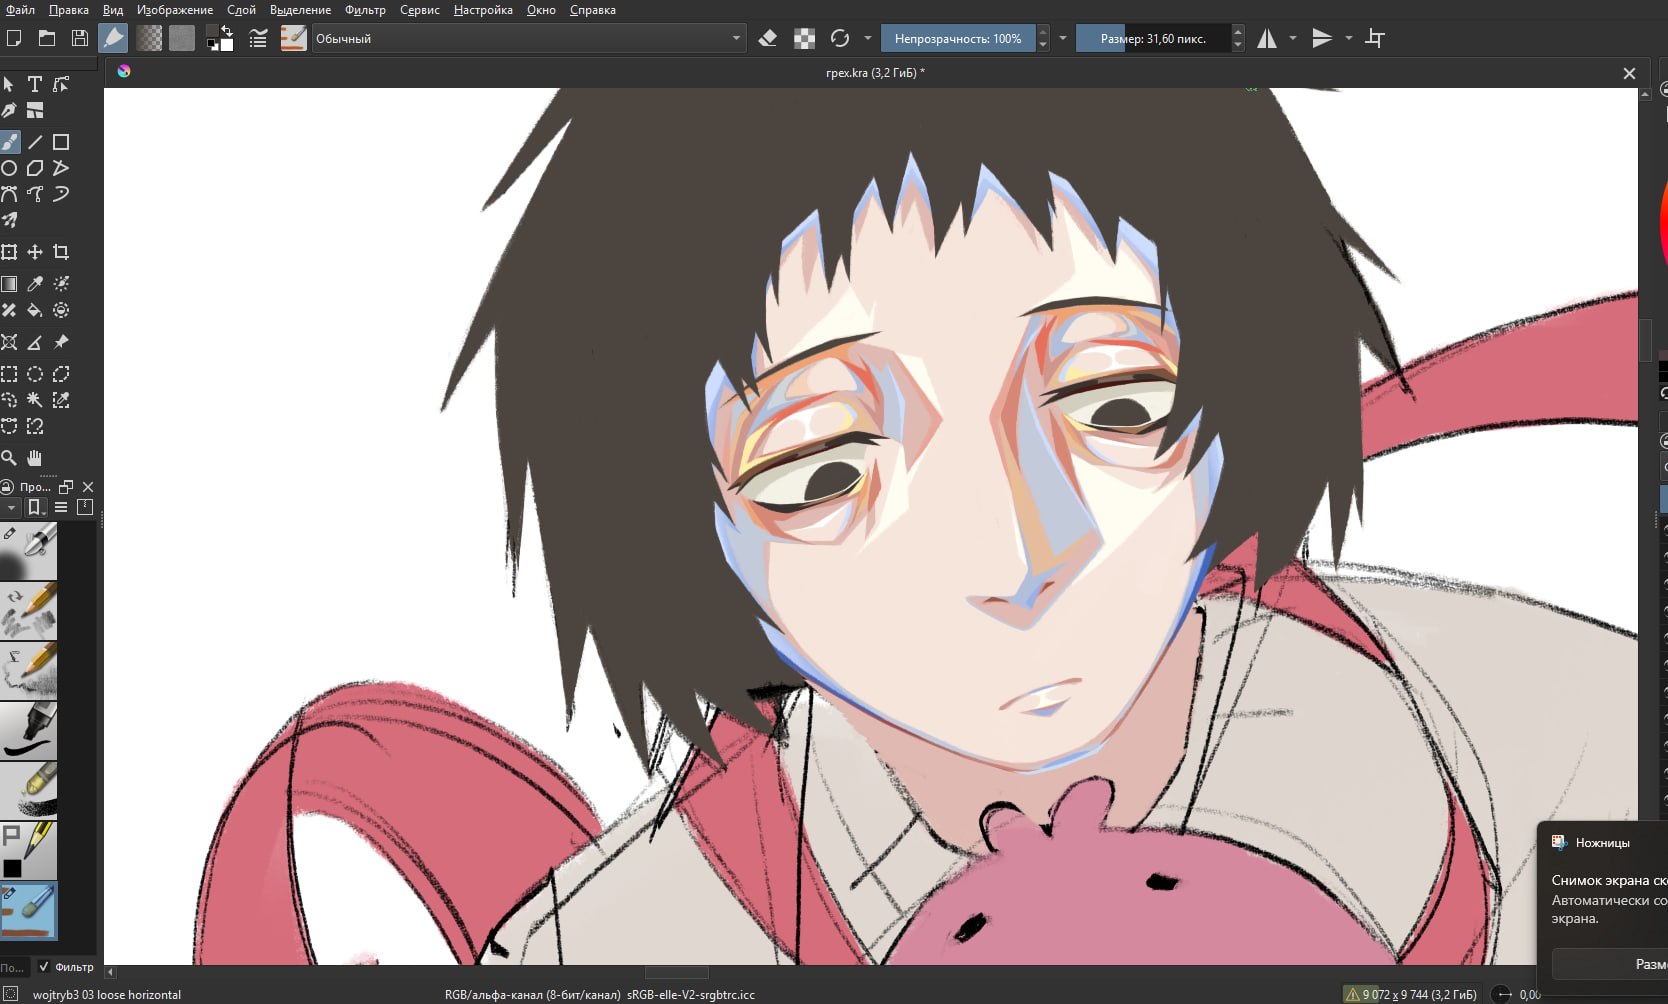The height and width of the screenshot is (1004, 1668).
Task: Select the Polygon shape tool
Action: [x=35, y=168]
